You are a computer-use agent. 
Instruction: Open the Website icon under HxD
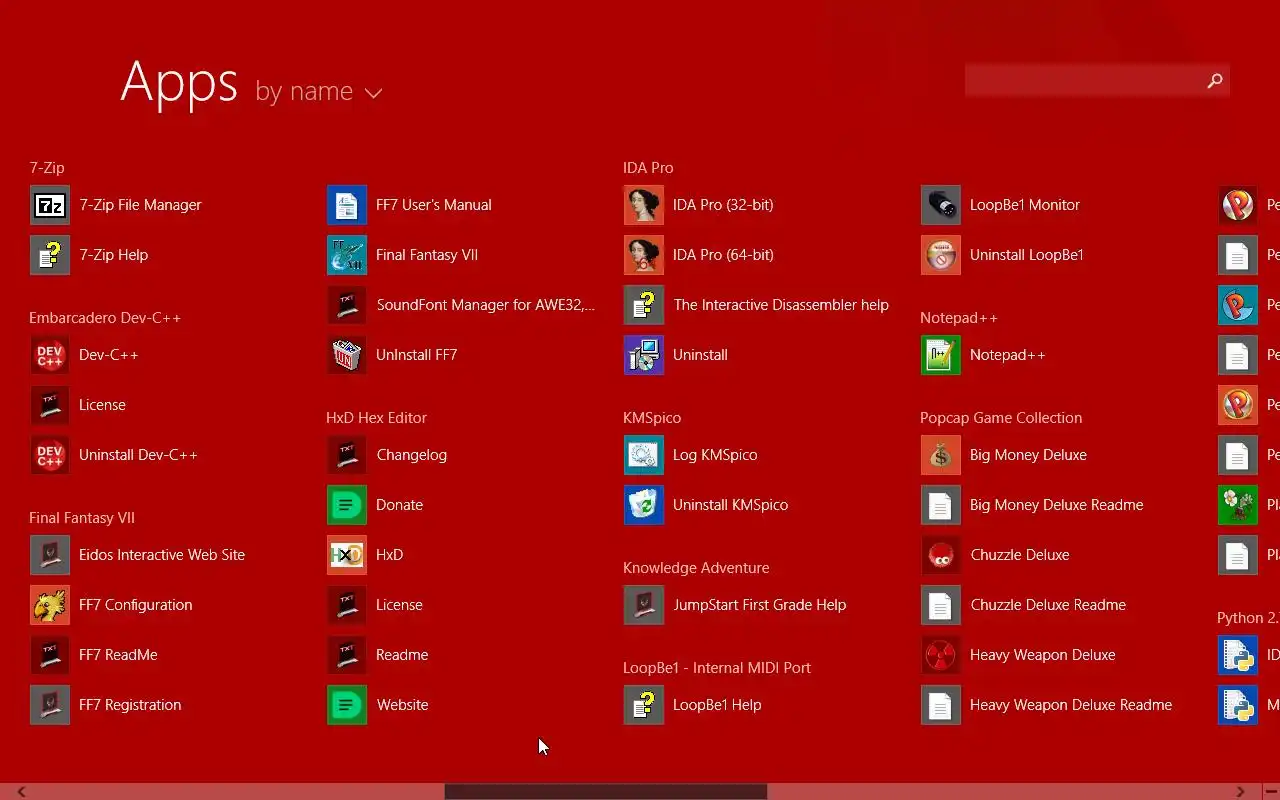tap(347, 705)
